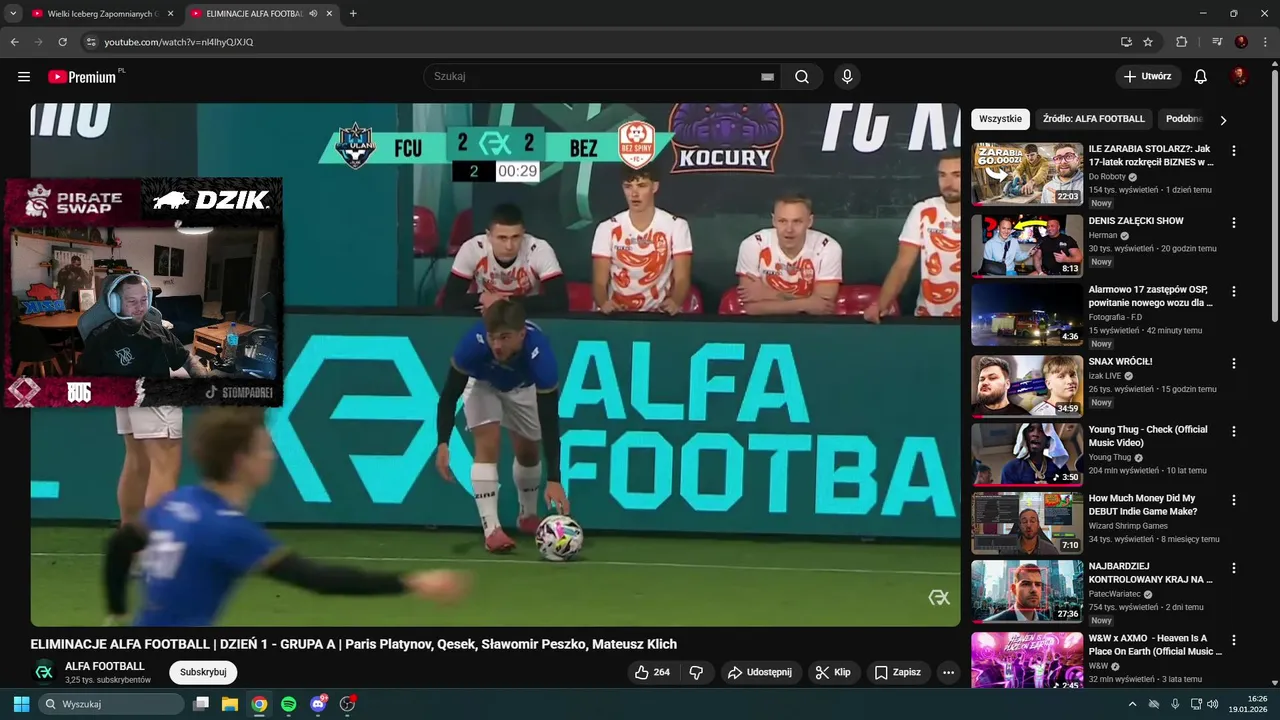Select the Źródło: ALFA FOOTBALL chip

(1093, 119)
